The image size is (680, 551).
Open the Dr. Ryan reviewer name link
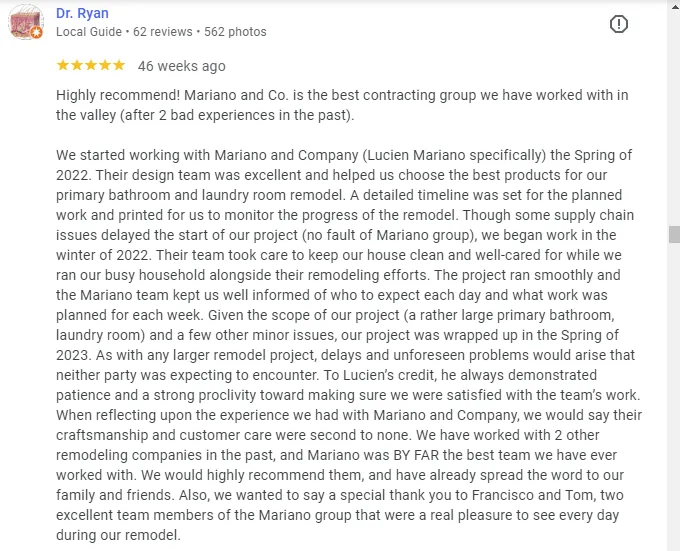pos(82,13)
